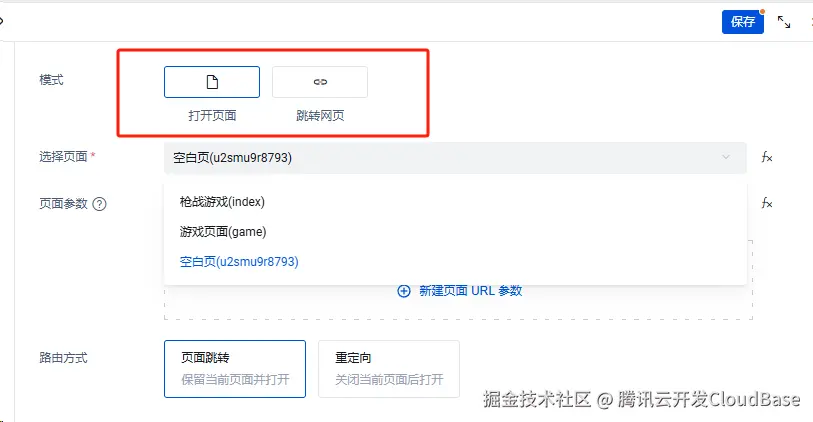This screenshot has height=422, width=813.
Task: Click the 模式 label text
Action: click(x=51, y=80)
